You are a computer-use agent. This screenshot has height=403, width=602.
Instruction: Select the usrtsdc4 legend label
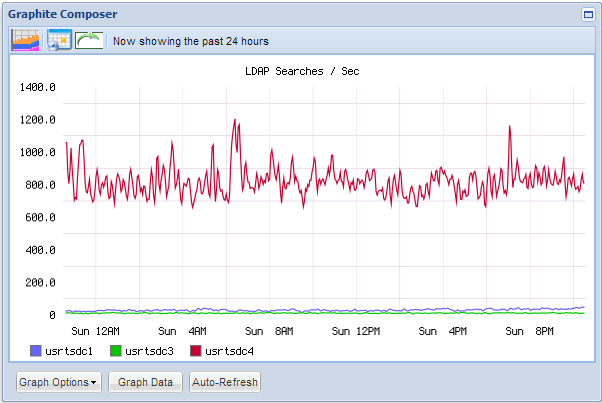coord(229,351)
